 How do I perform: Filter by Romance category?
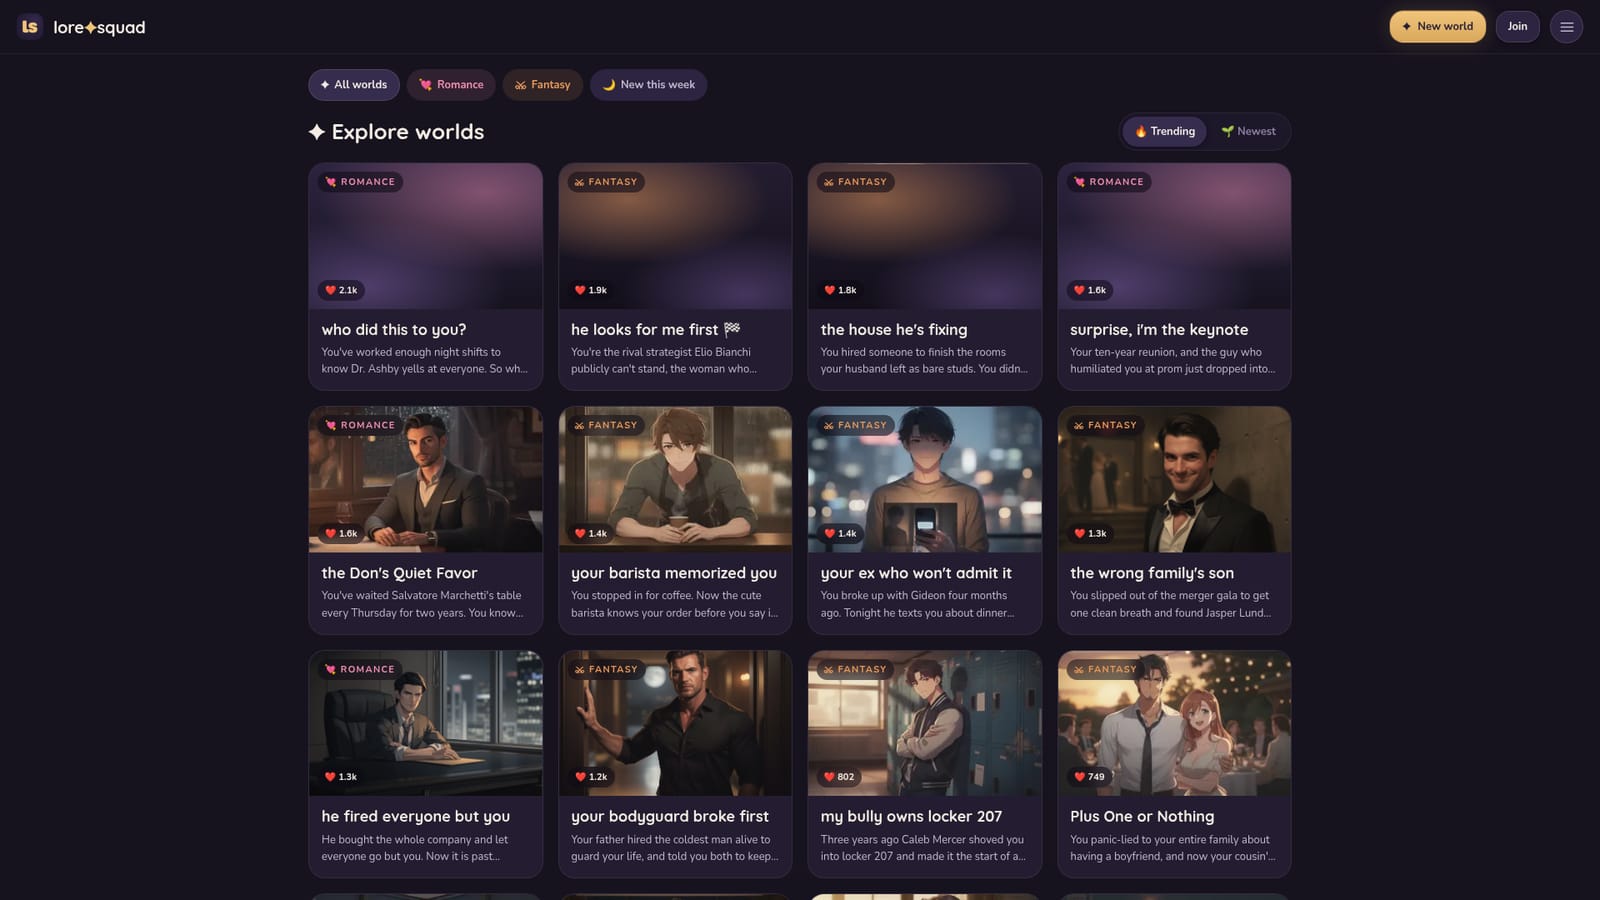coord(451,85)
